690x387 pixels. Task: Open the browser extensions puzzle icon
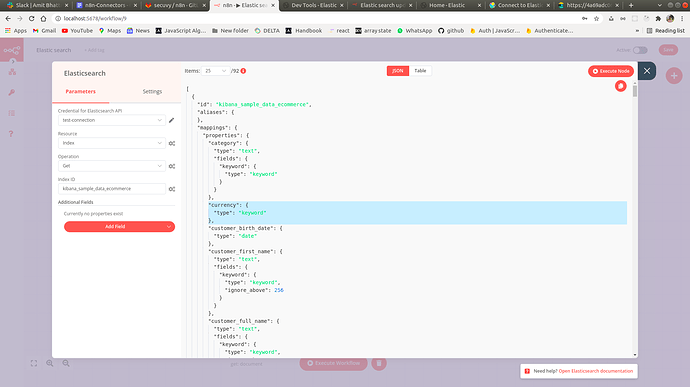coord(658,18)
